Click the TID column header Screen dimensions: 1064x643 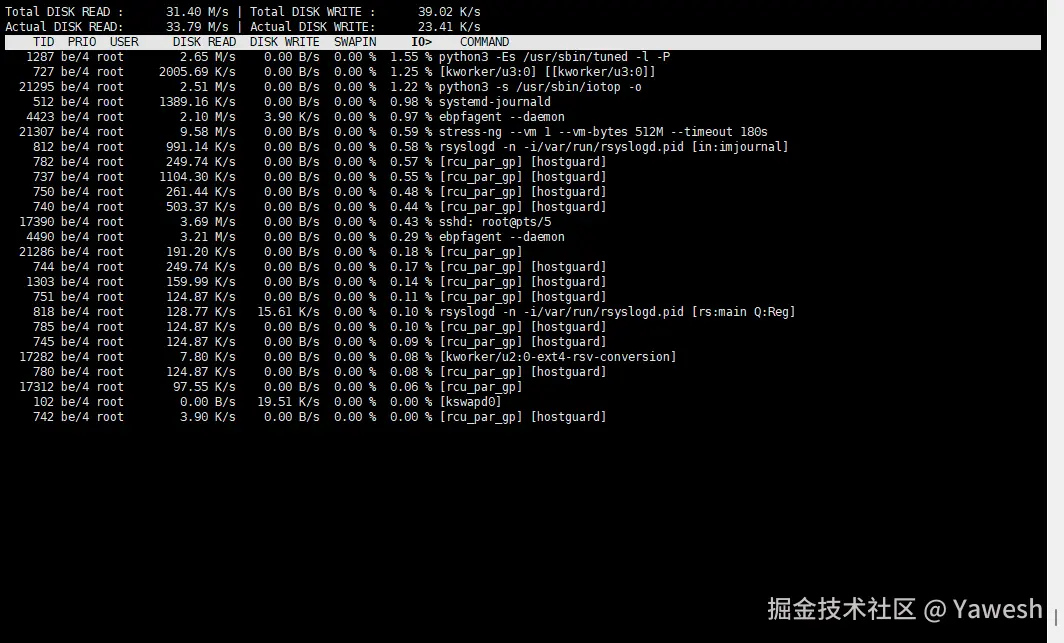43,42
